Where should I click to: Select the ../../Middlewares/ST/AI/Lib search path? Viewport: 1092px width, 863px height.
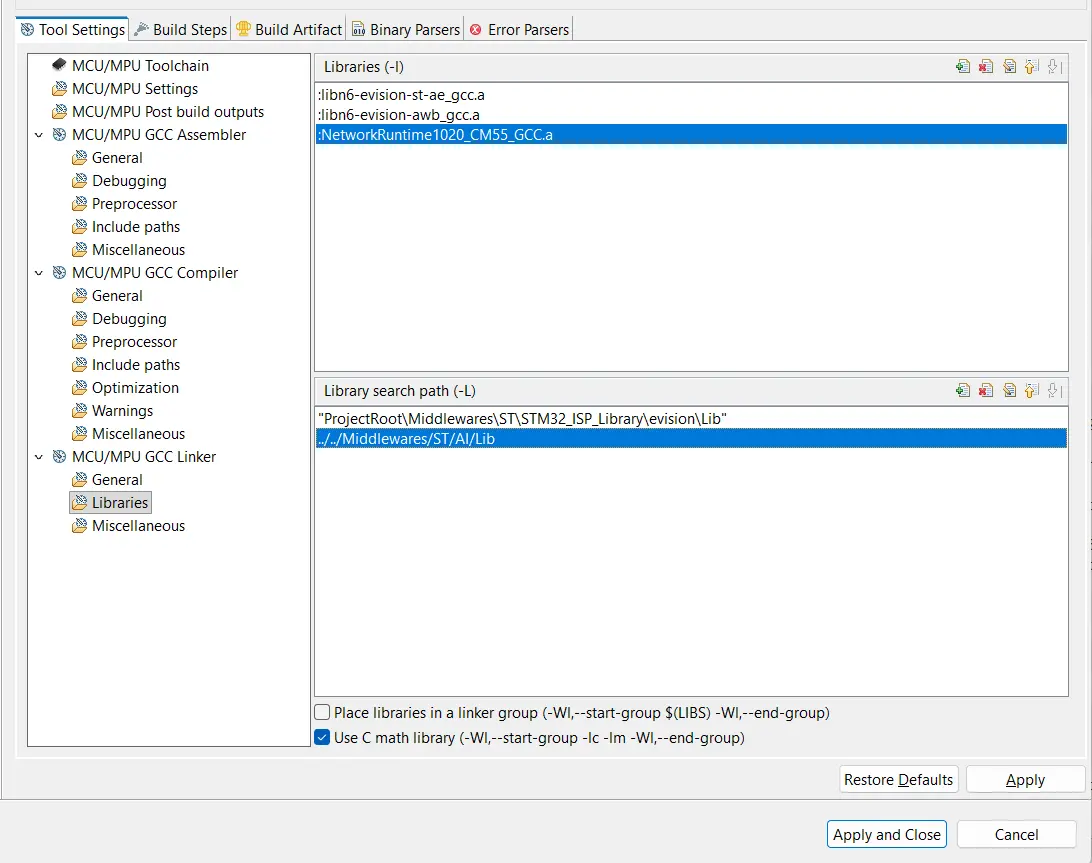691,438
